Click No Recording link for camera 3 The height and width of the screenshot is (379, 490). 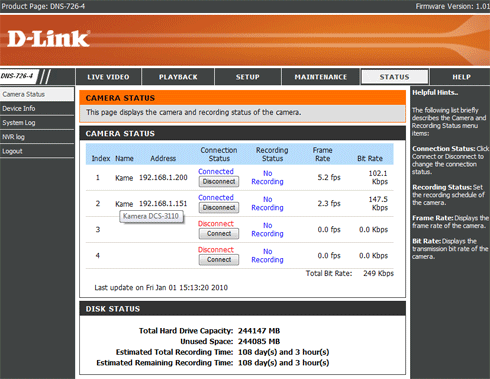click(267, 230)
